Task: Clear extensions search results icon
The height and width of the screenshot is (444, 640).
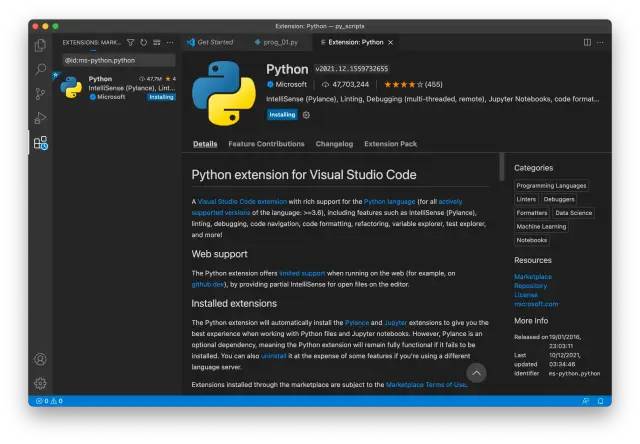Action: 156,42
